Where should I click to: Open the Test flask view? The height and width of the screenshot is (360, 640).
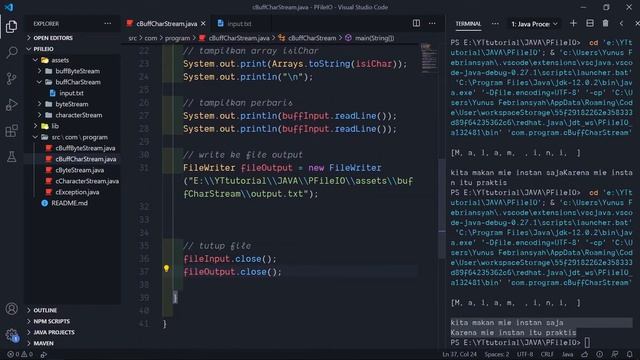11,156
